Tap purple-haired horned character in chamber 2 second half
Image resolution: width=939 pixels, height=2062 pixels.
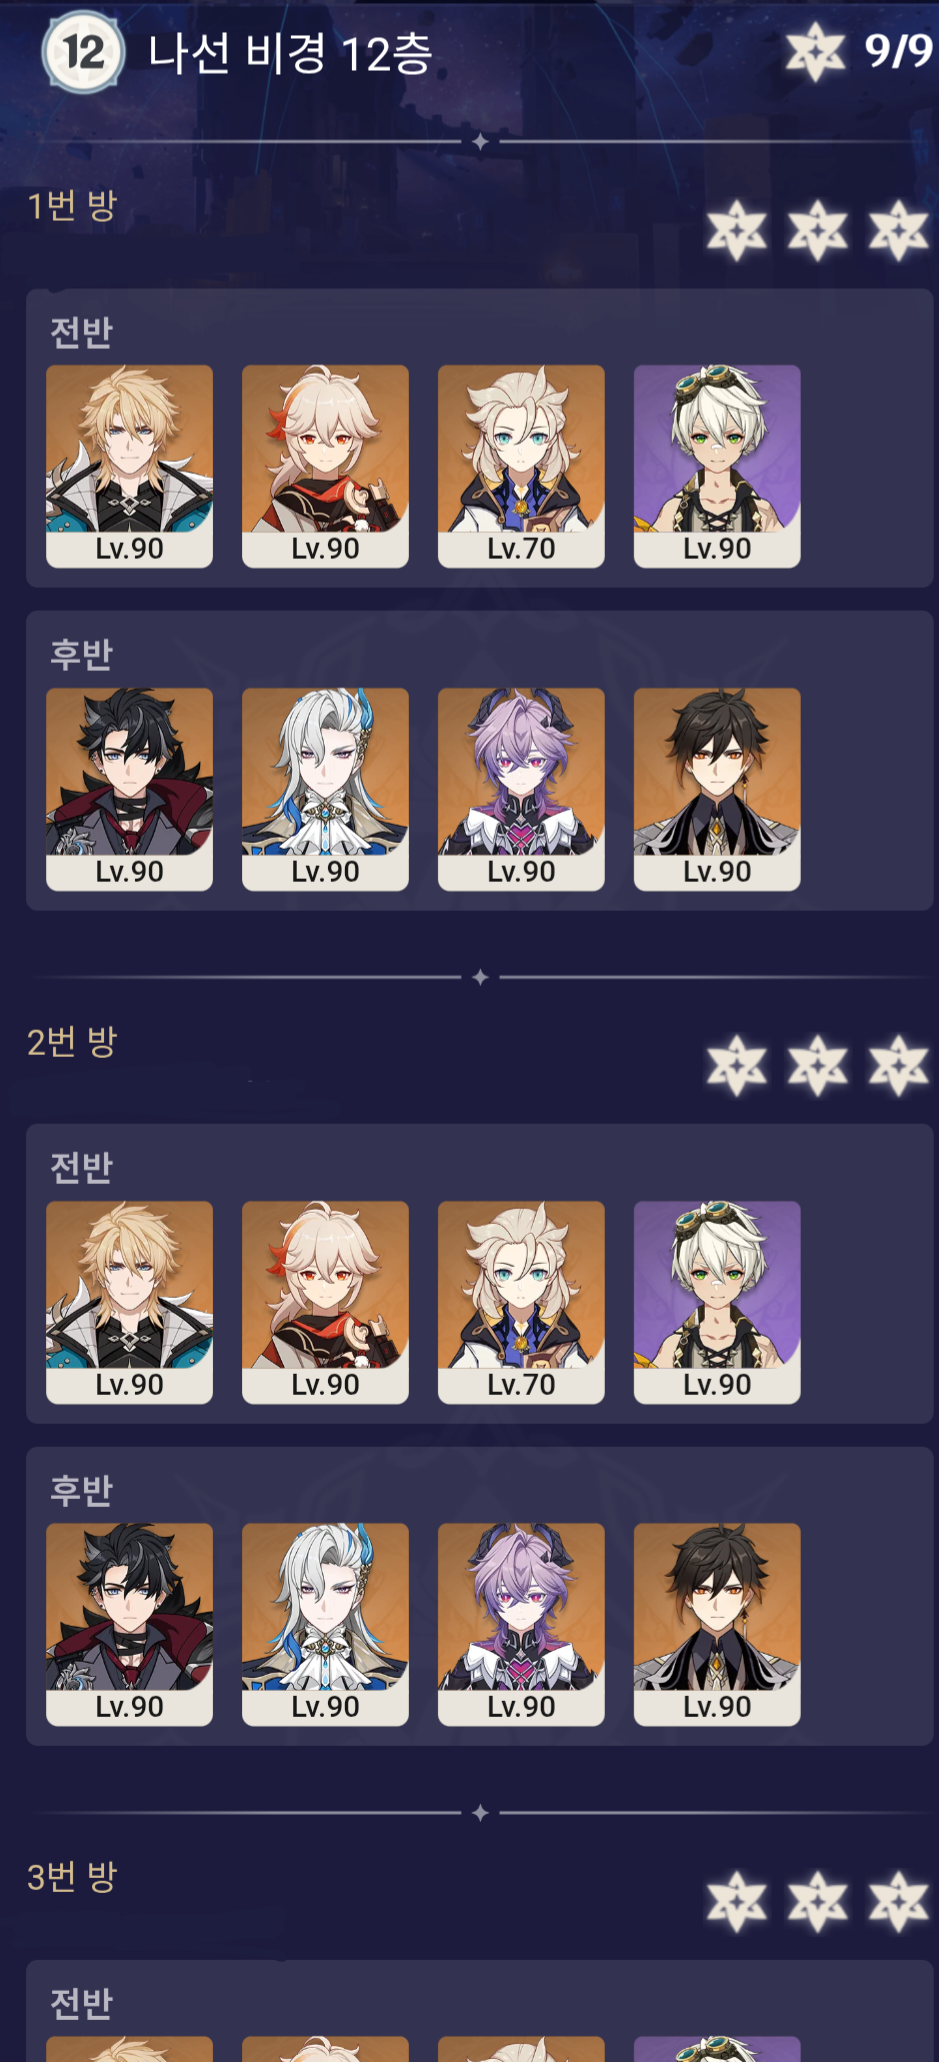[521, 1624]
